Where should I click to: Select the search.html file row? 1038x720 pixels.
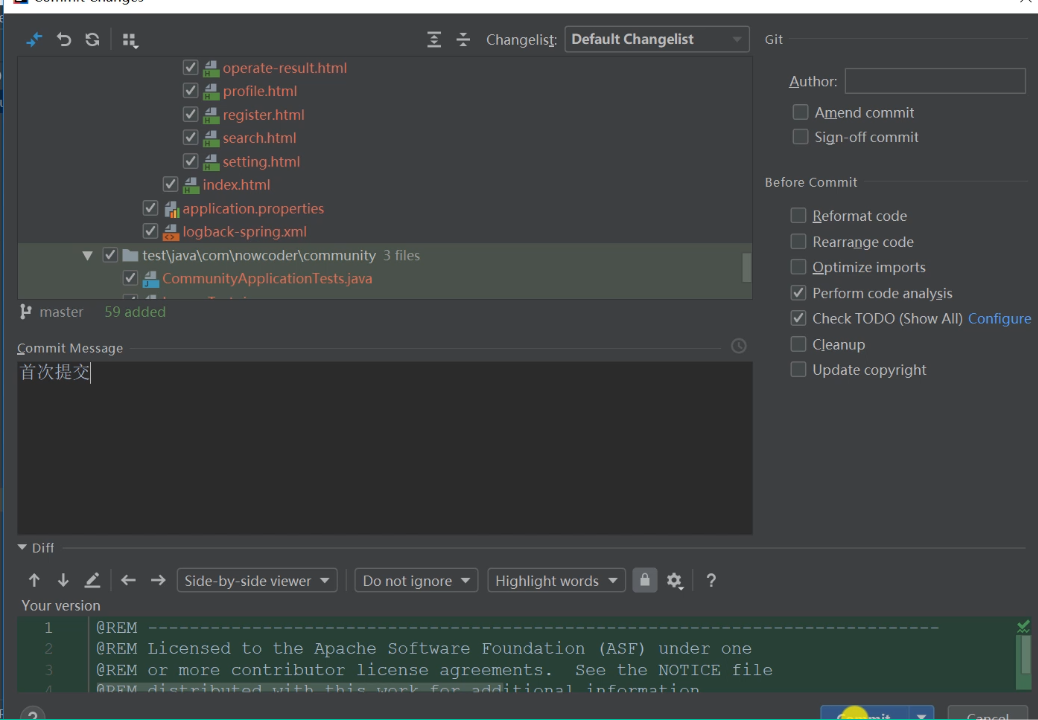pos(385,138)
